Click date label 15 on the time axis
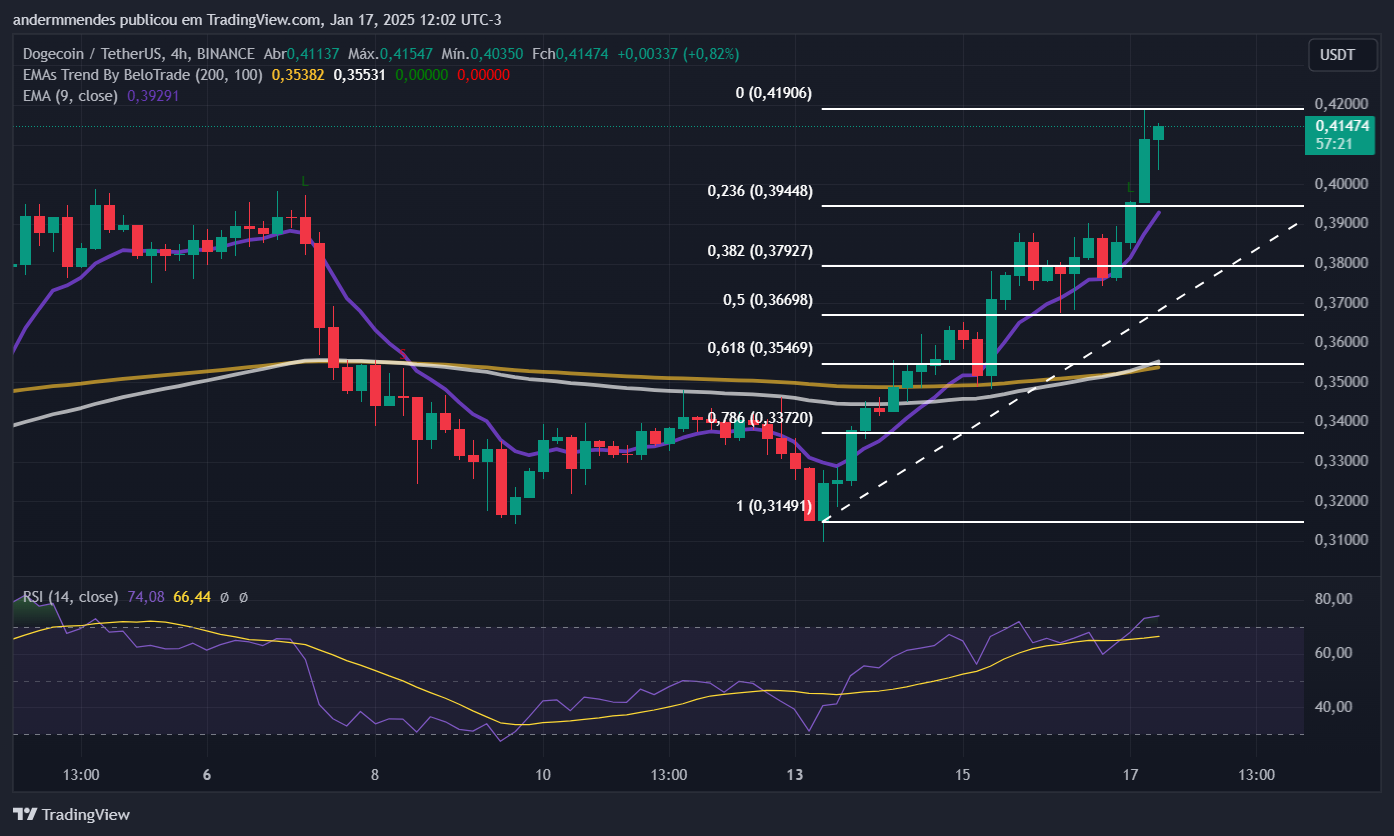 pos(962,775)
